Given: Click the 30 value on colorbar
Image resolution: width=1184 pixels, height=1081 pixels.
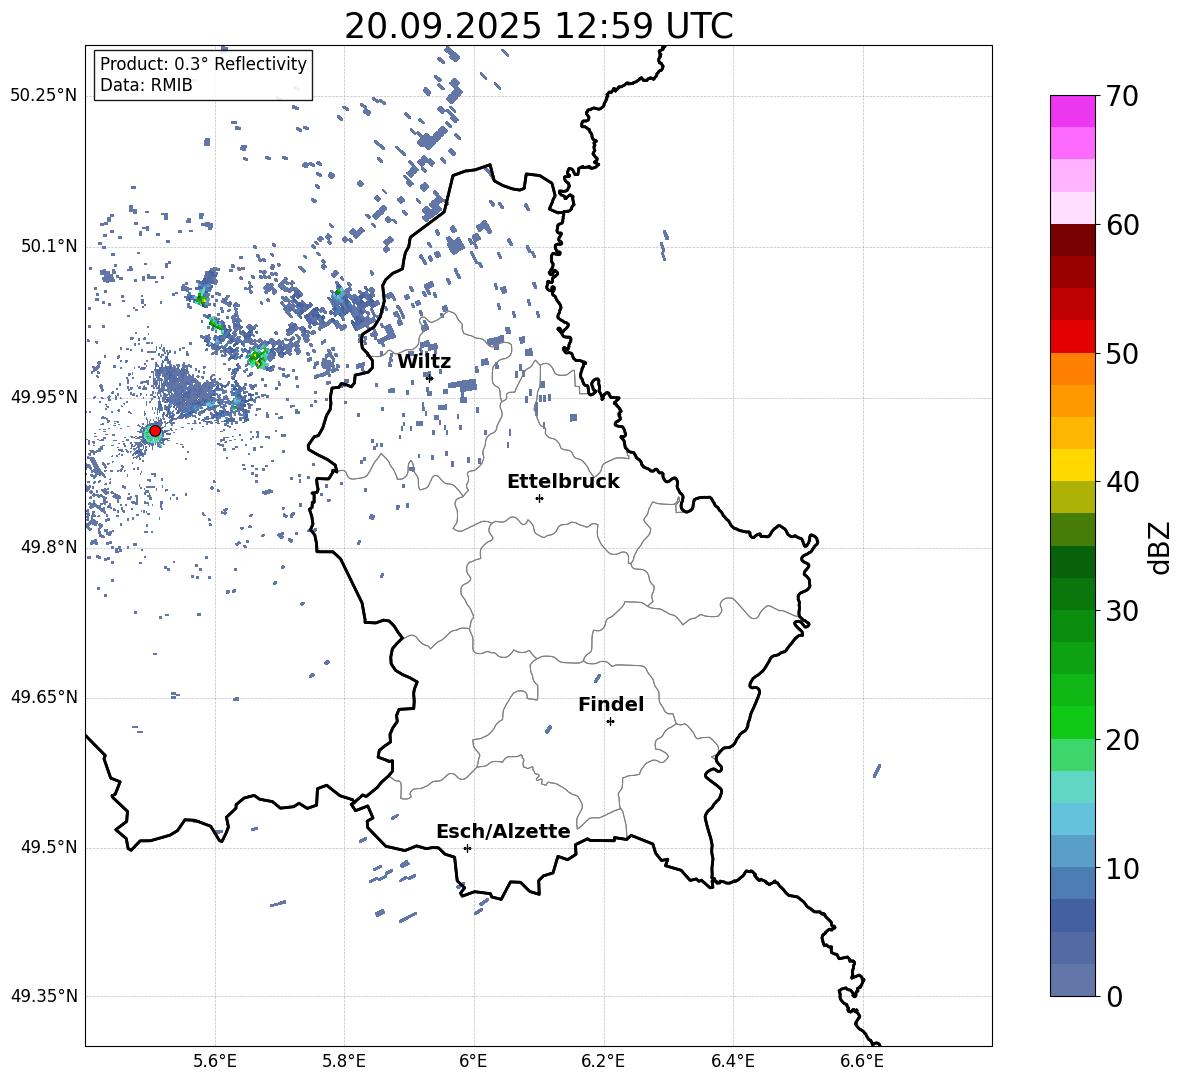Looking at the screenshot, I should (1122, 611).
